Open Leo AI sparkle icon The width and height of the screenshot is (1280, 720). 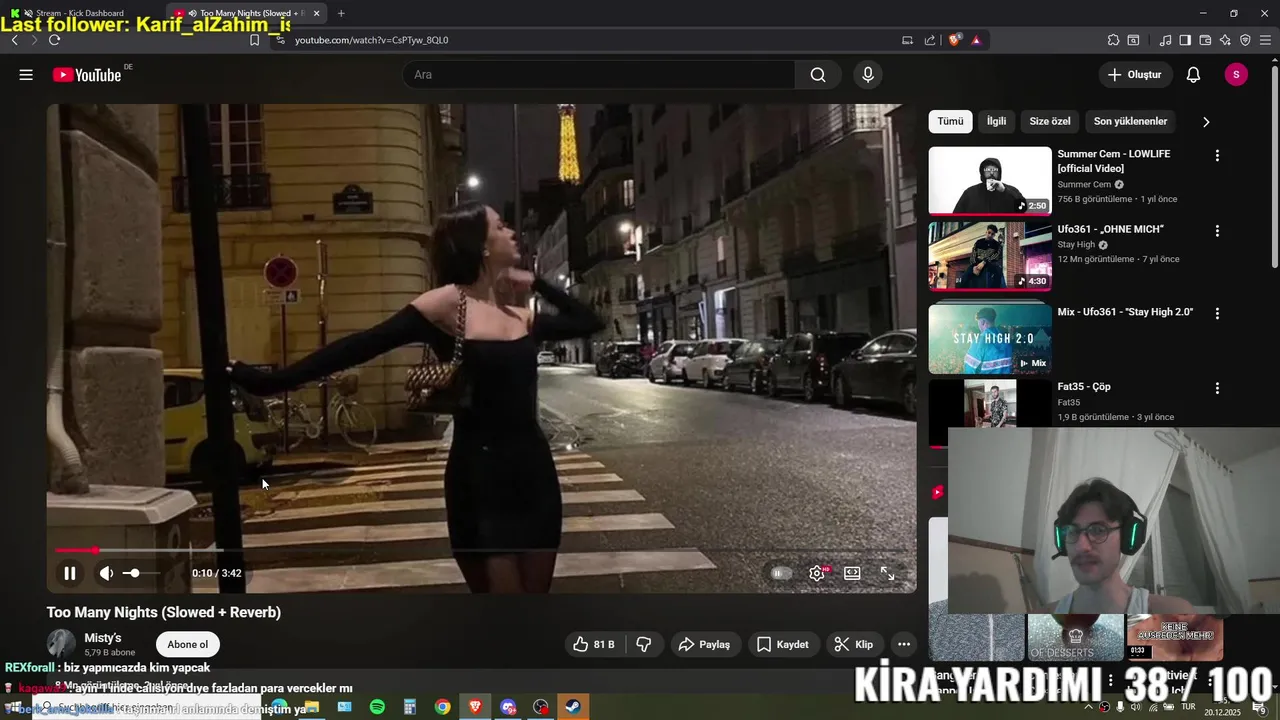point(1225,40)
